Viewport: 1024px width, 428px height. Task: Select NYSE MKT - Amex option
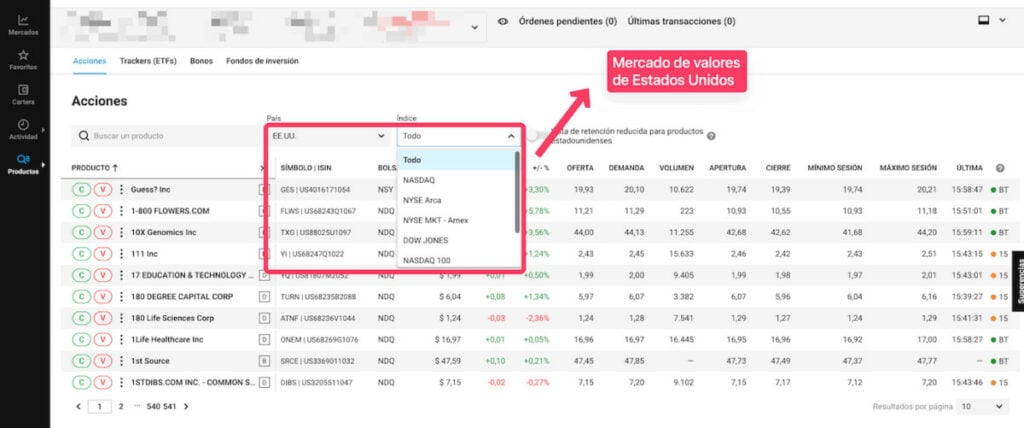[x=456, y=220]
